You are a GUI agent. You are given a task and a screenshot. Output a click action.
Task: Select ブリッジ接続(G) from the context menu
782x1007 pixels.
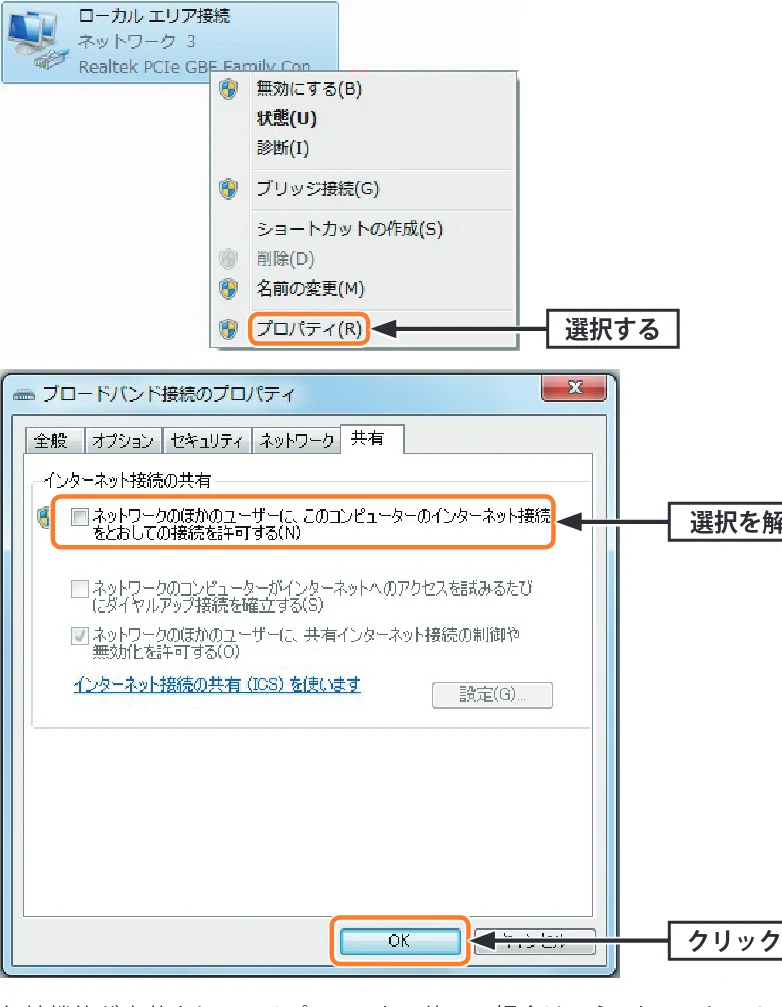point(318,189)
